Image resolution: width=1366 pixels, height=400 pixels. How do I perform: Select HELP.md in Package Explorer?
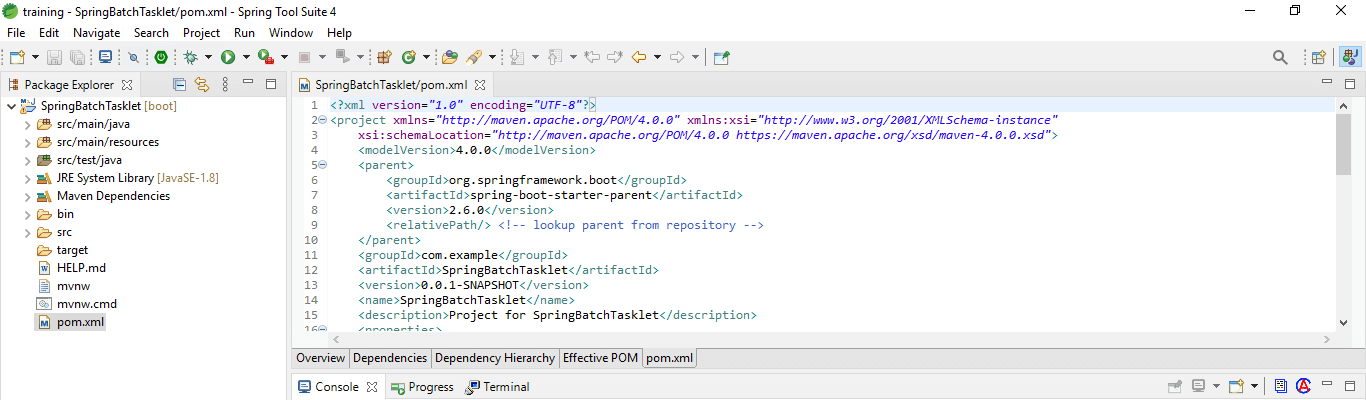point(81,268)
